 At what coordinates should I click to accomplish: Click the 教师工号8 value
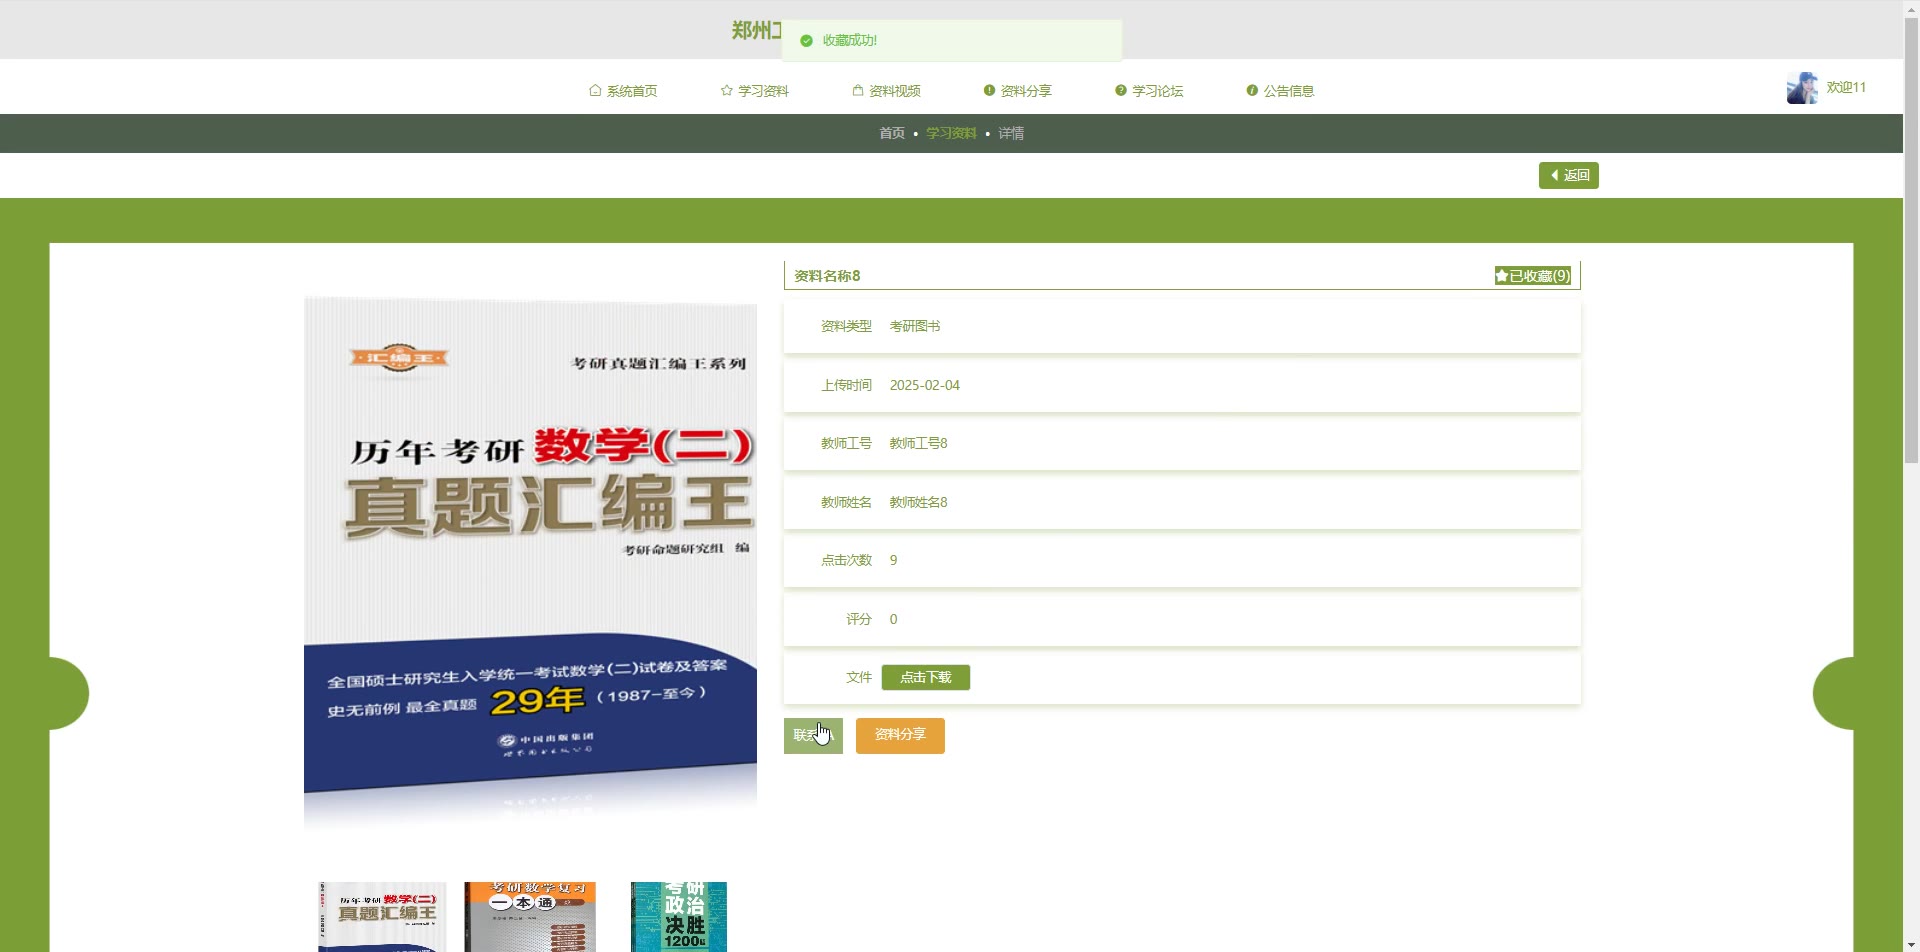(919, 443)
